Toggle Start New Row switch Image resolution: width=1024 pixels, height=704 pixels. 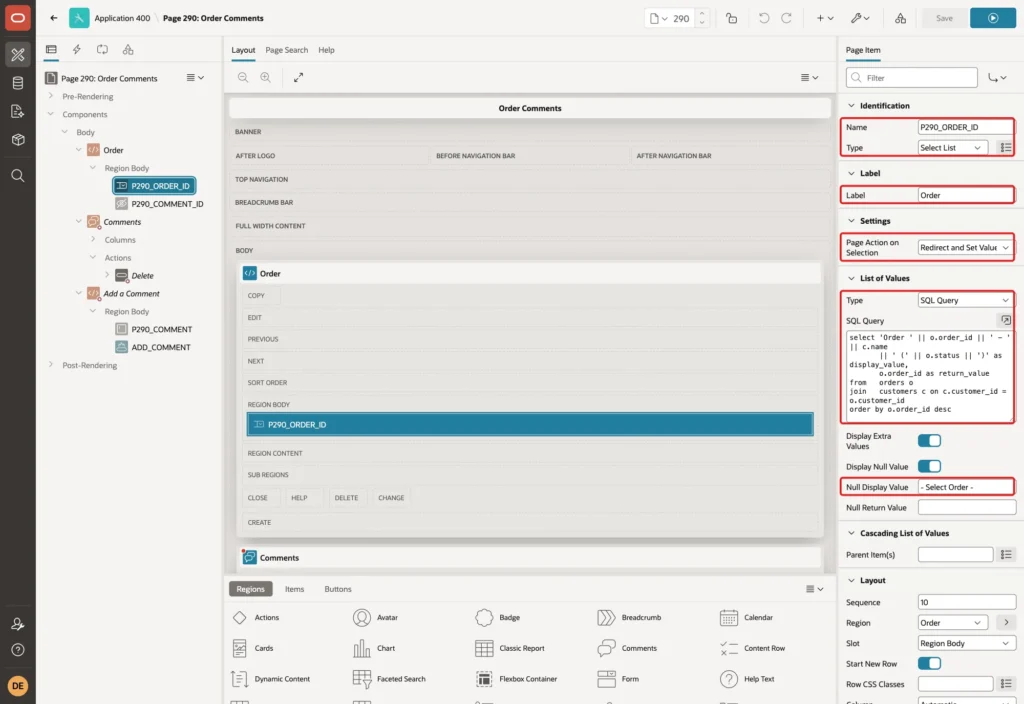(929, 664)
